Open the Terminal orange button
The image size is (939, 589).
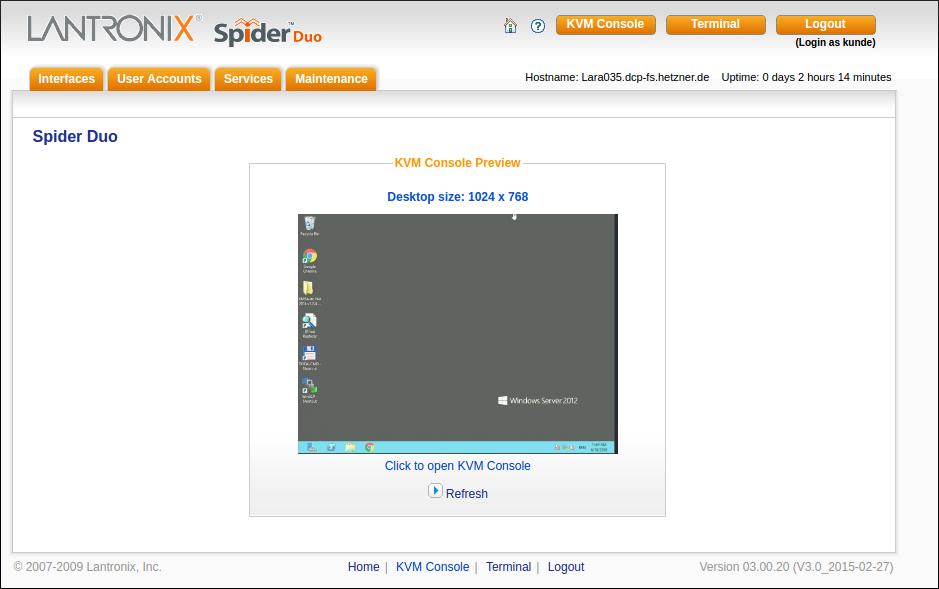716,25
